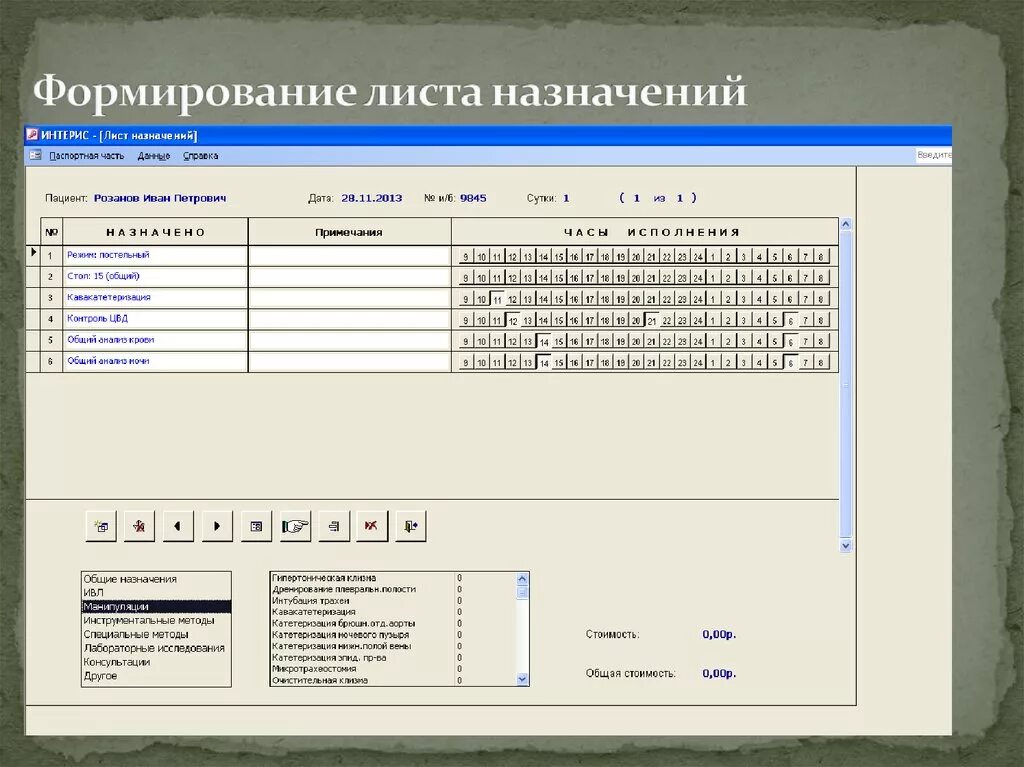
Task: Toggle hour 20 in Общий анализ мочи row
Action: click(636, 363)
